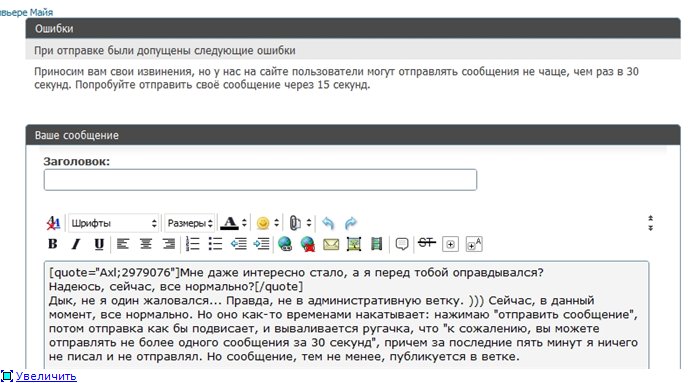This screenshot has width=700, height=383.
Task: Center the text alignment
Action: point(146,244)
